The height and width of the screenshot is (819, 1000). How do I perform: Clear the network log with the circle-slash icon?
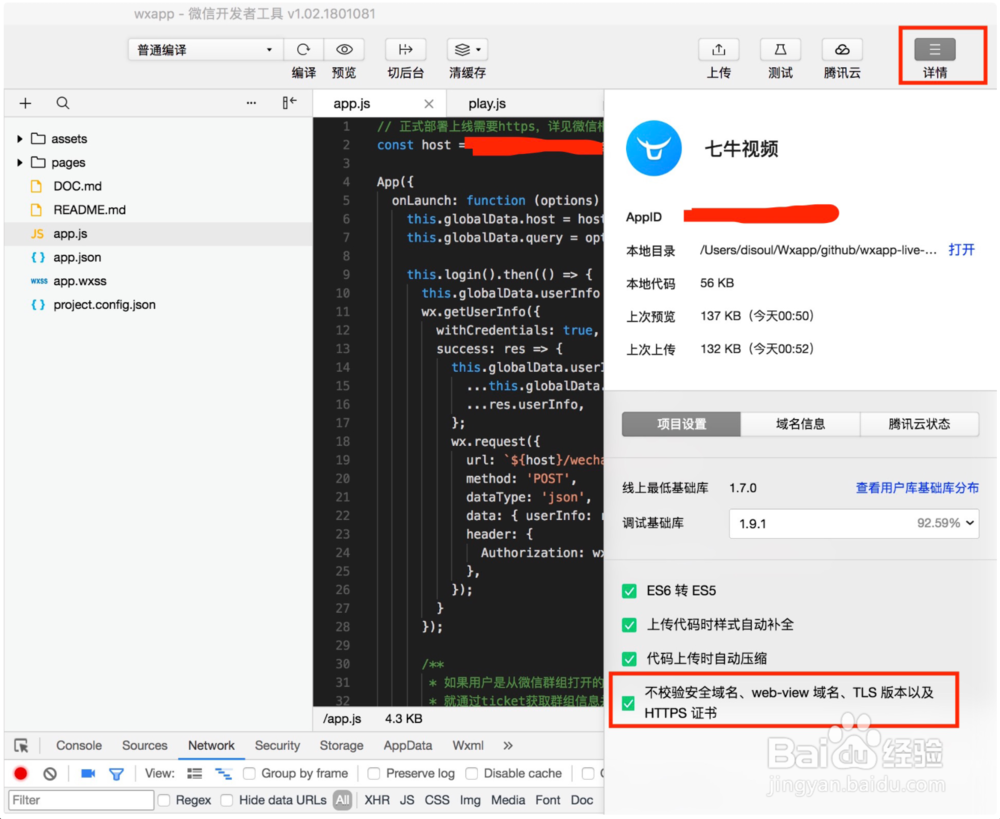50,774
